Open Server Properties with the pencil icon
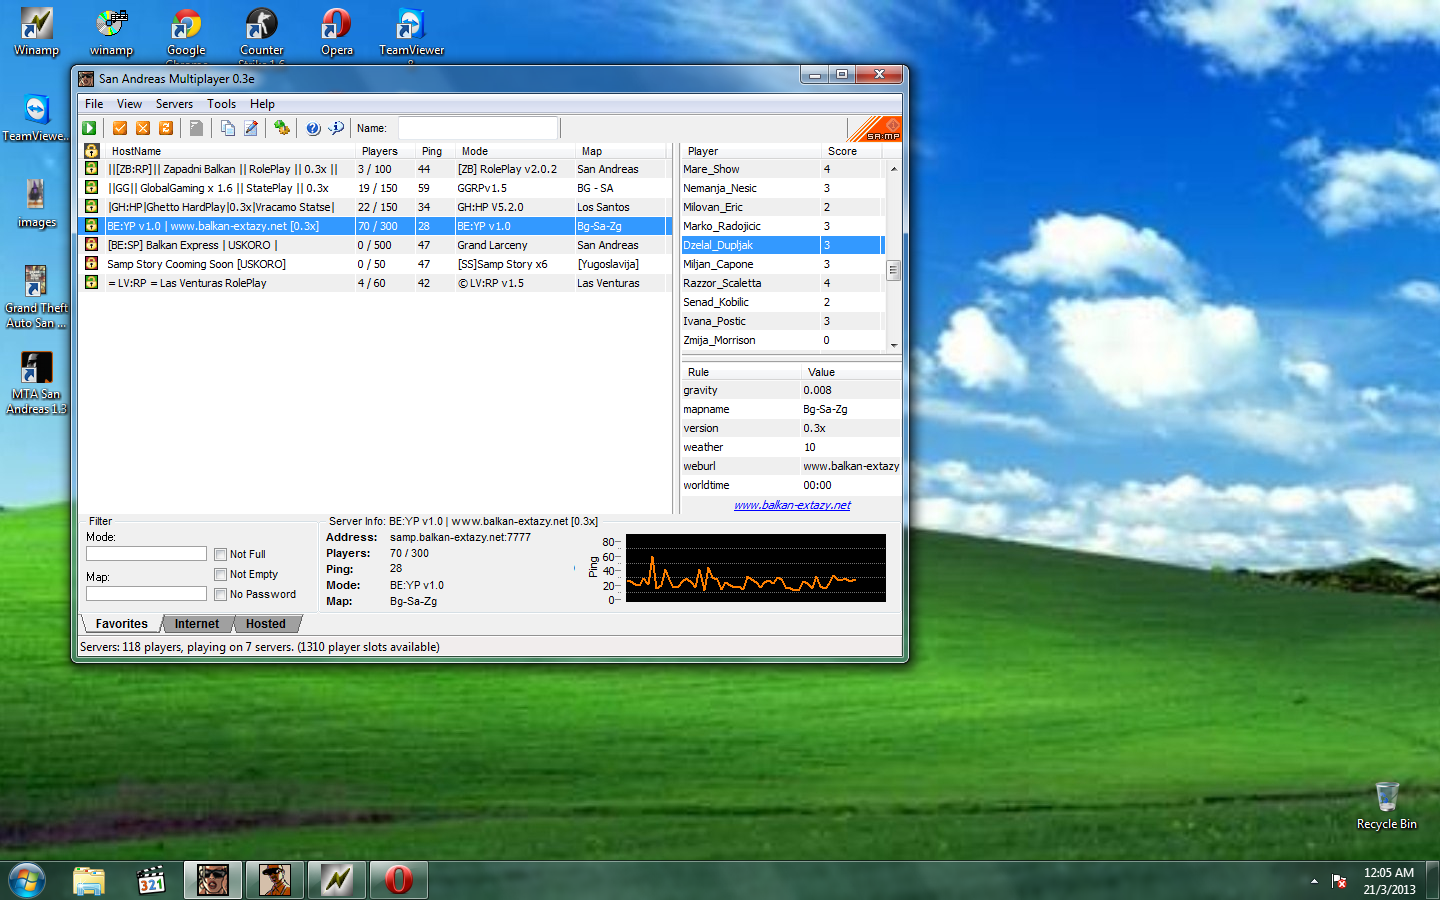1440x900 pixels. coord(251,128)
